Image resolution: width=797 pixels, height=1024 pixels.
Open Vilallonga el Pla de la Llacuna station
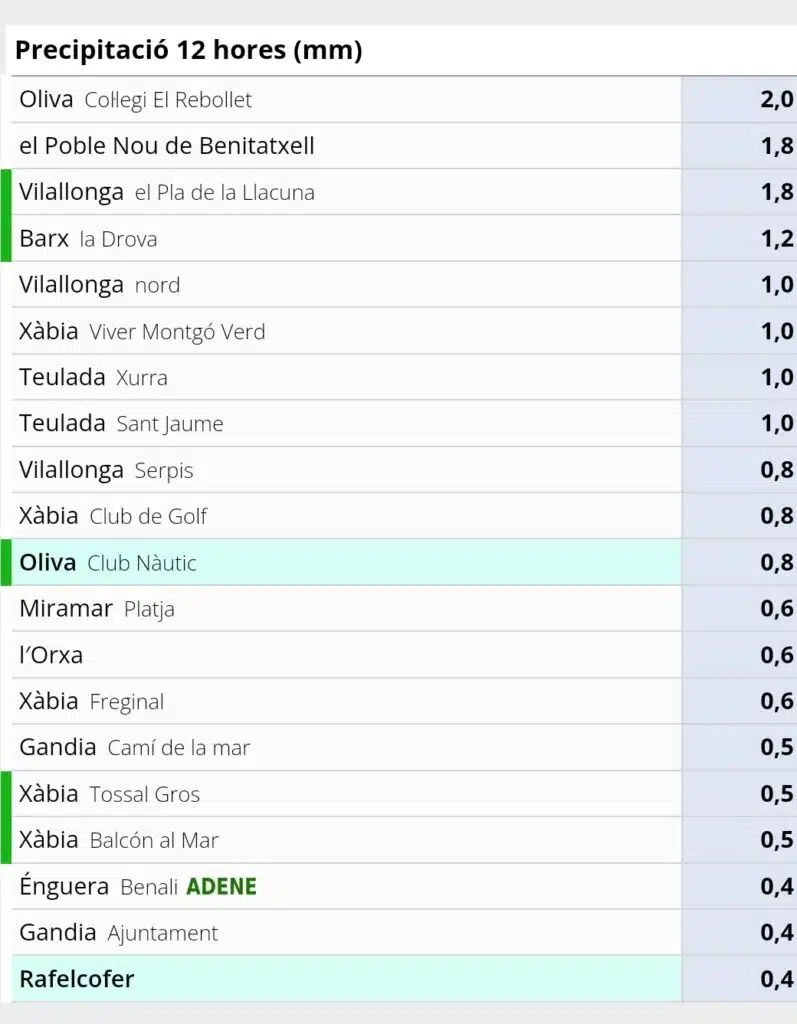click(x=404, y=192)
